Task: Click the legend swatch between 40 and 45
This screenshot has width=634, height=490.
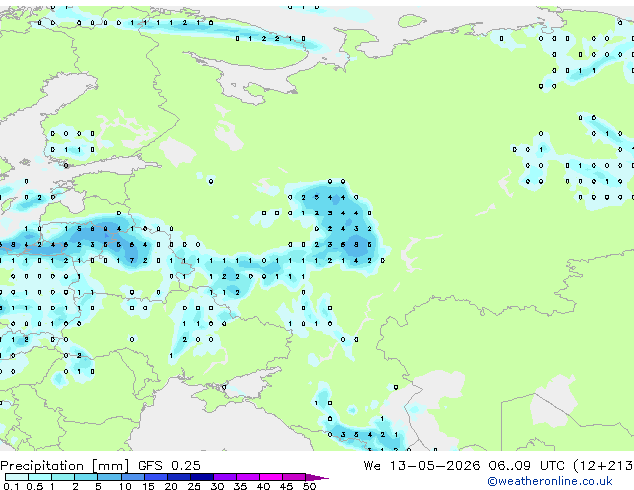Action: (x=271, y=477)
